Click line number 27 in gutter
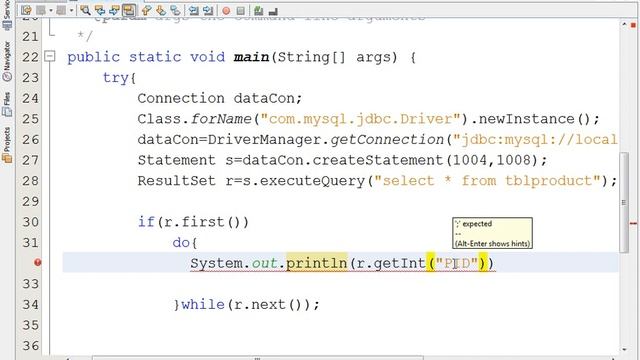Image resolution: width=640 pixels, height=360 pixels. click(x=31, y=160)
